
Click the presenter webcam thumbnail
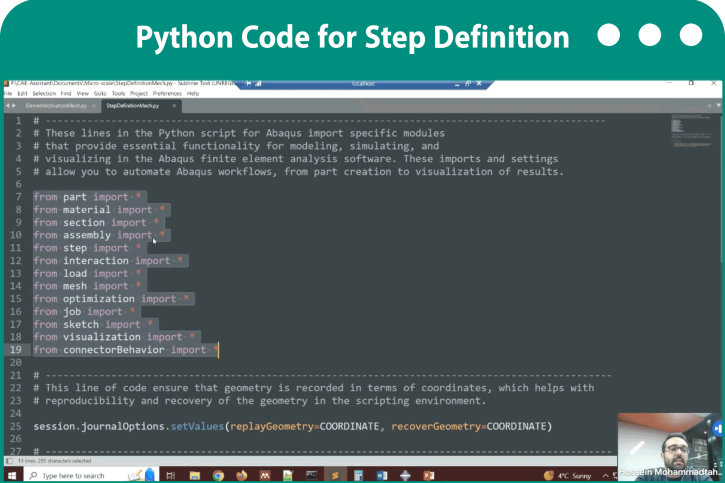tap(670, 447)
